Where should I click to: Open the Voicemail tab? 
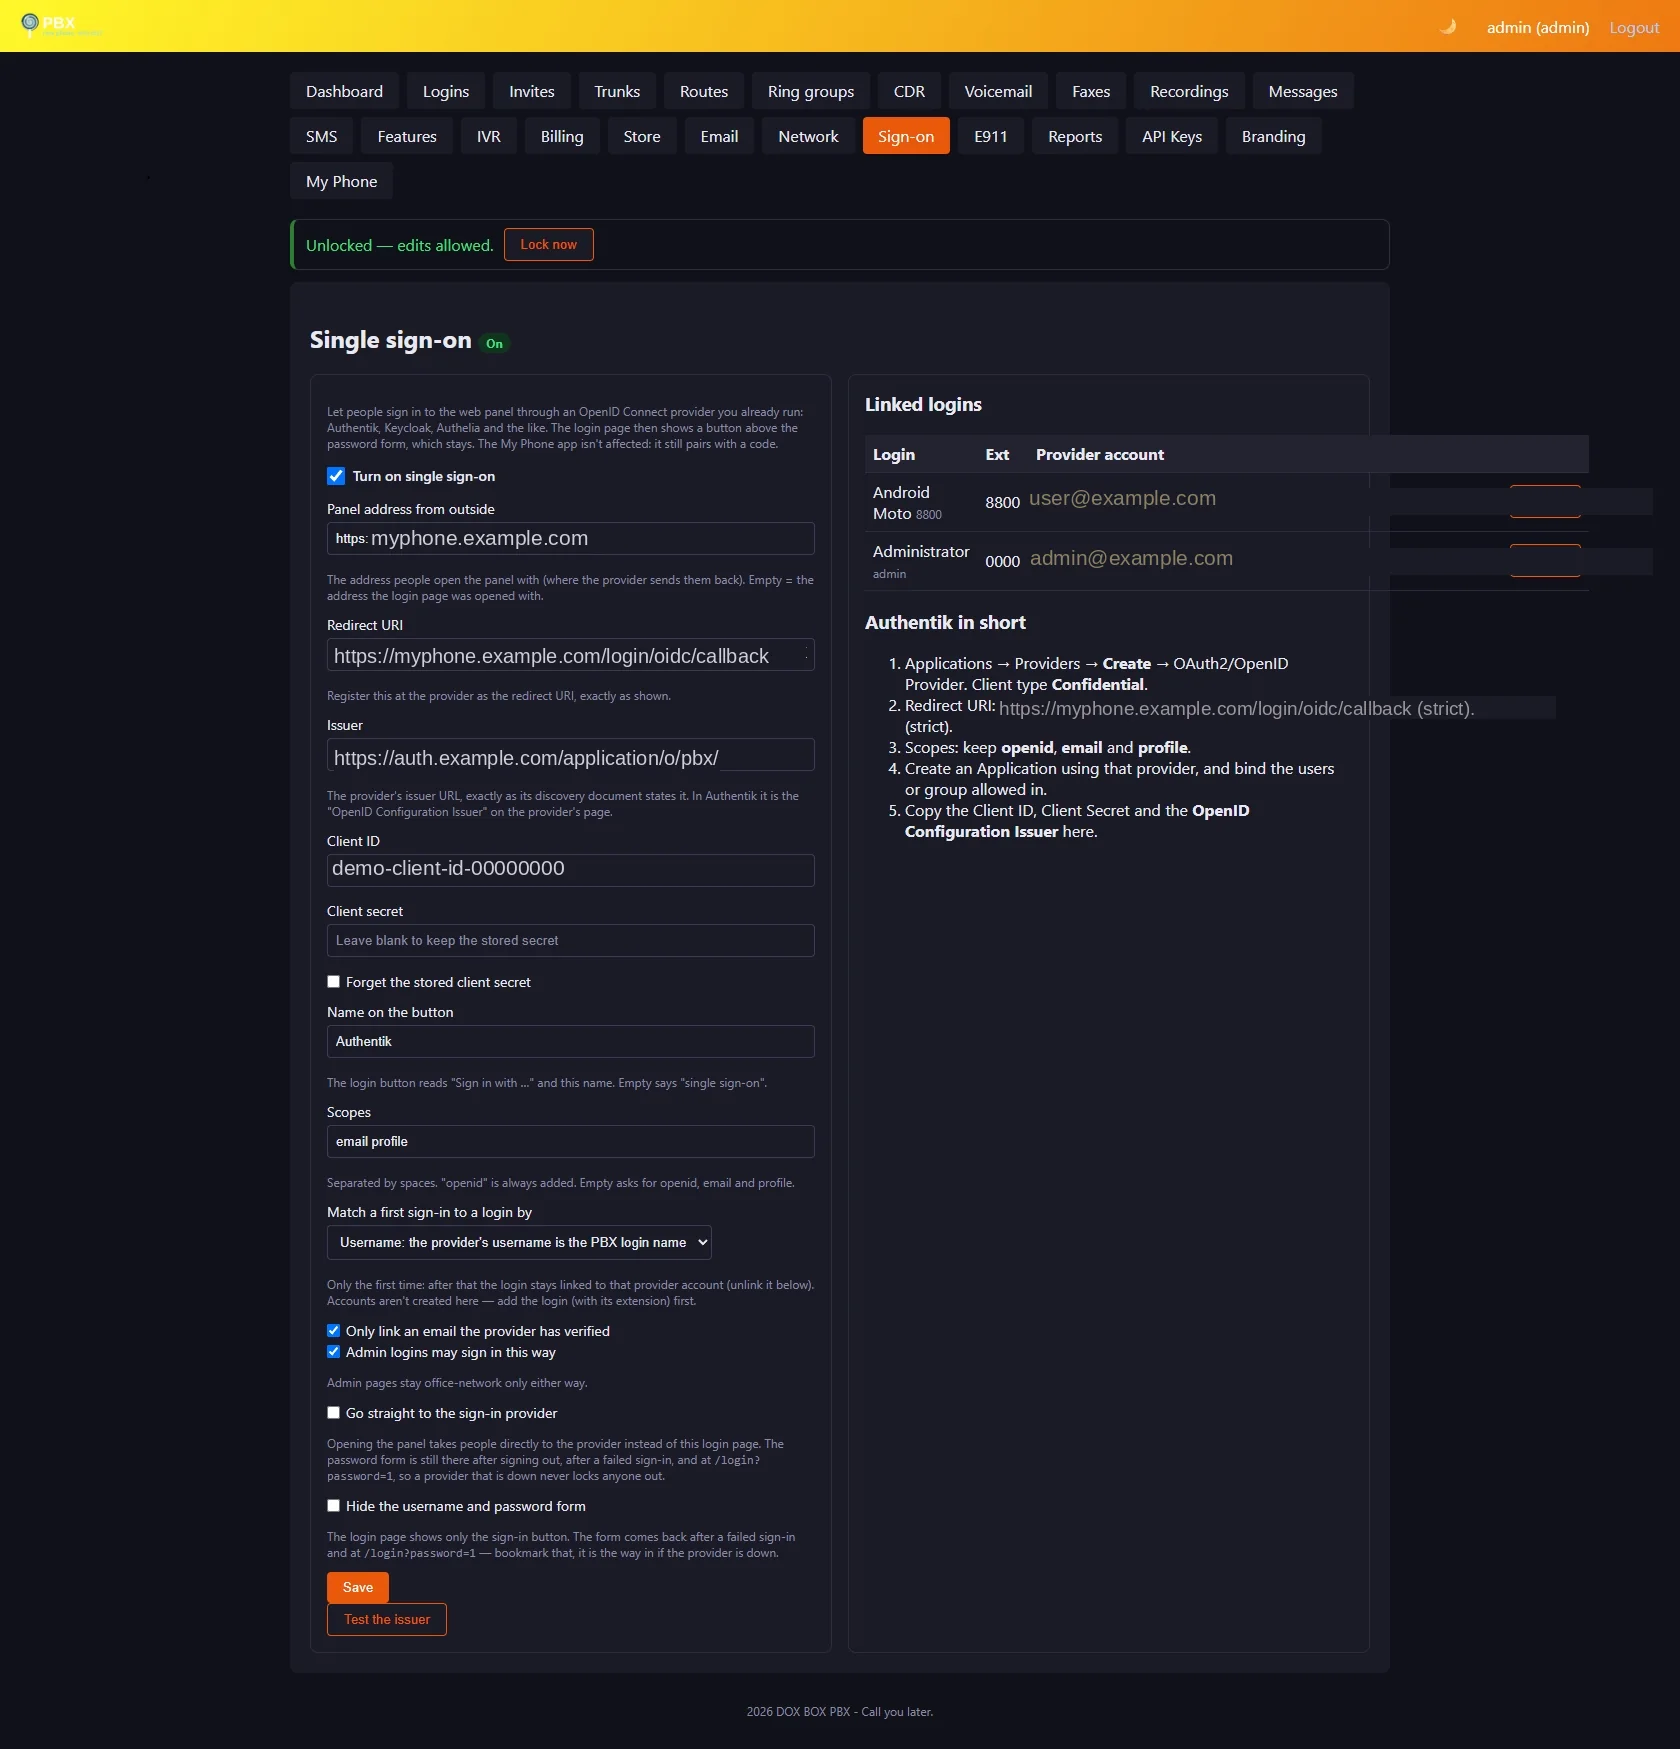pos(998,91)
